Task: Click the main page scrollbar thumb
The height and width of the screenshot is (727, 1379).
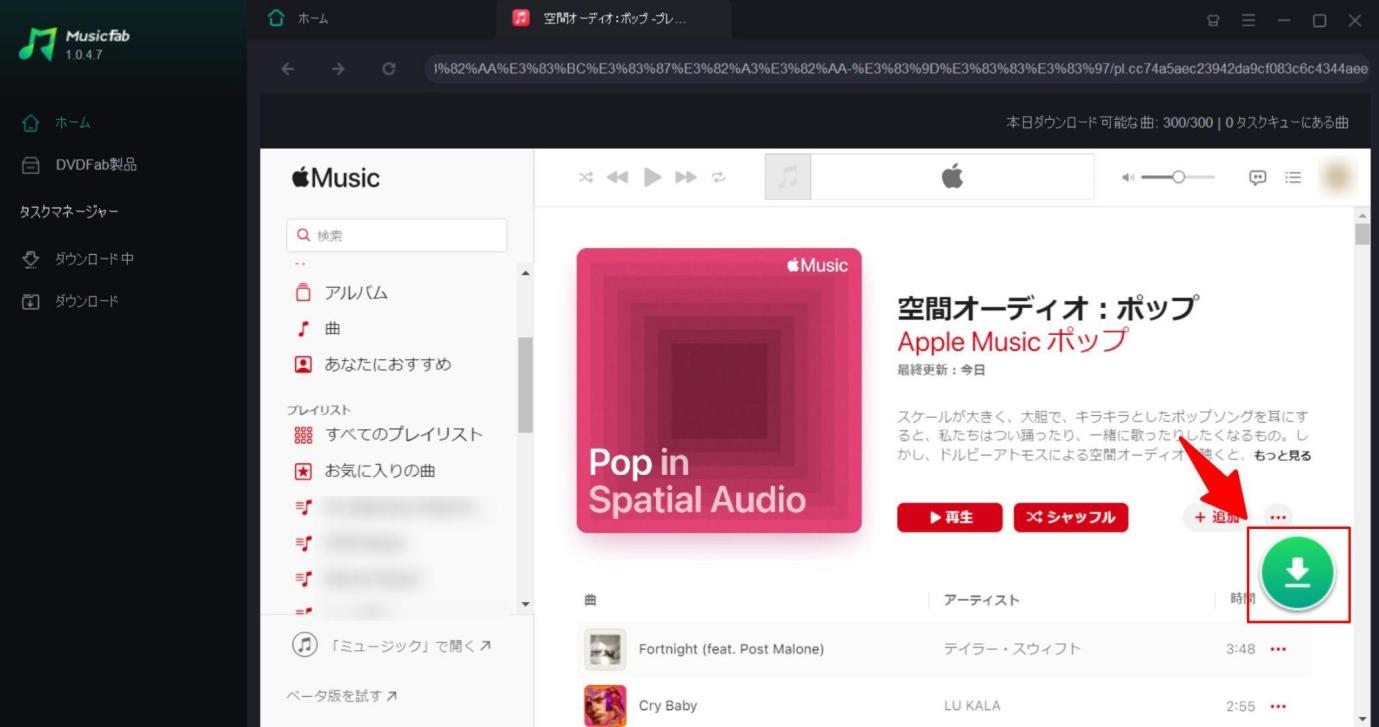Action: point(1362,234)
